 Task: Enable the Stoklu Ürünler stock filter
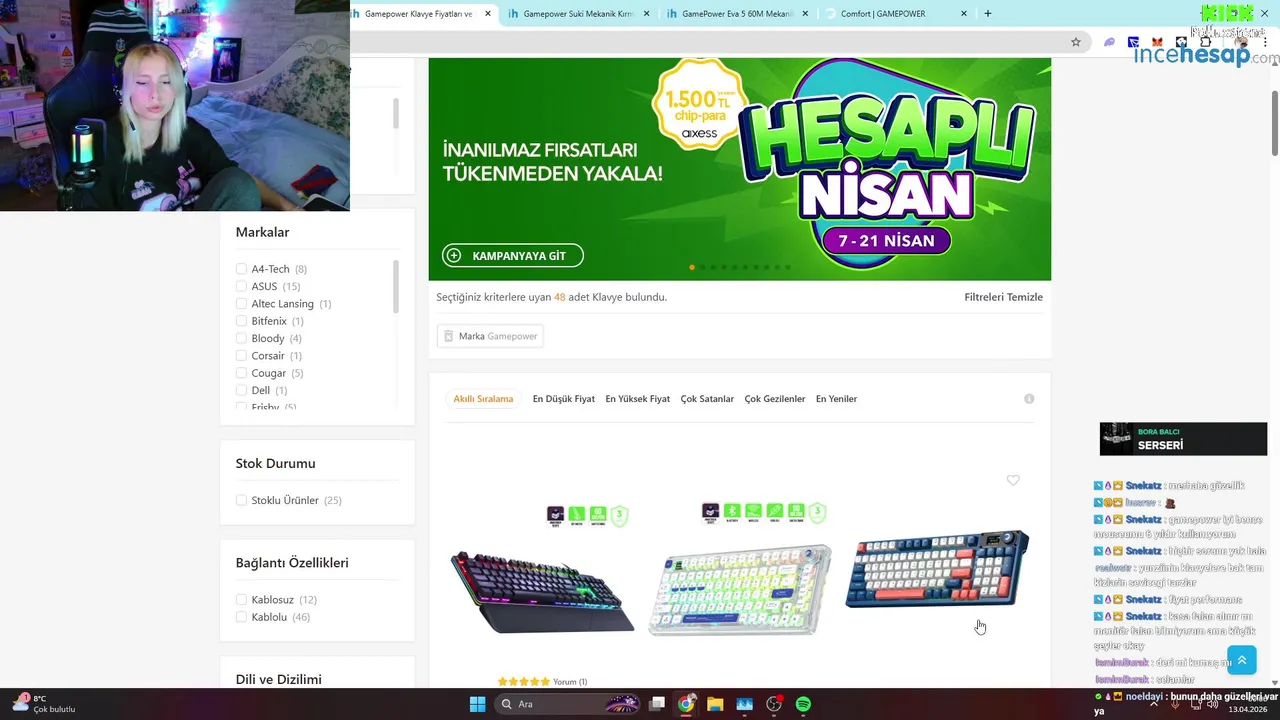(241, 500)
